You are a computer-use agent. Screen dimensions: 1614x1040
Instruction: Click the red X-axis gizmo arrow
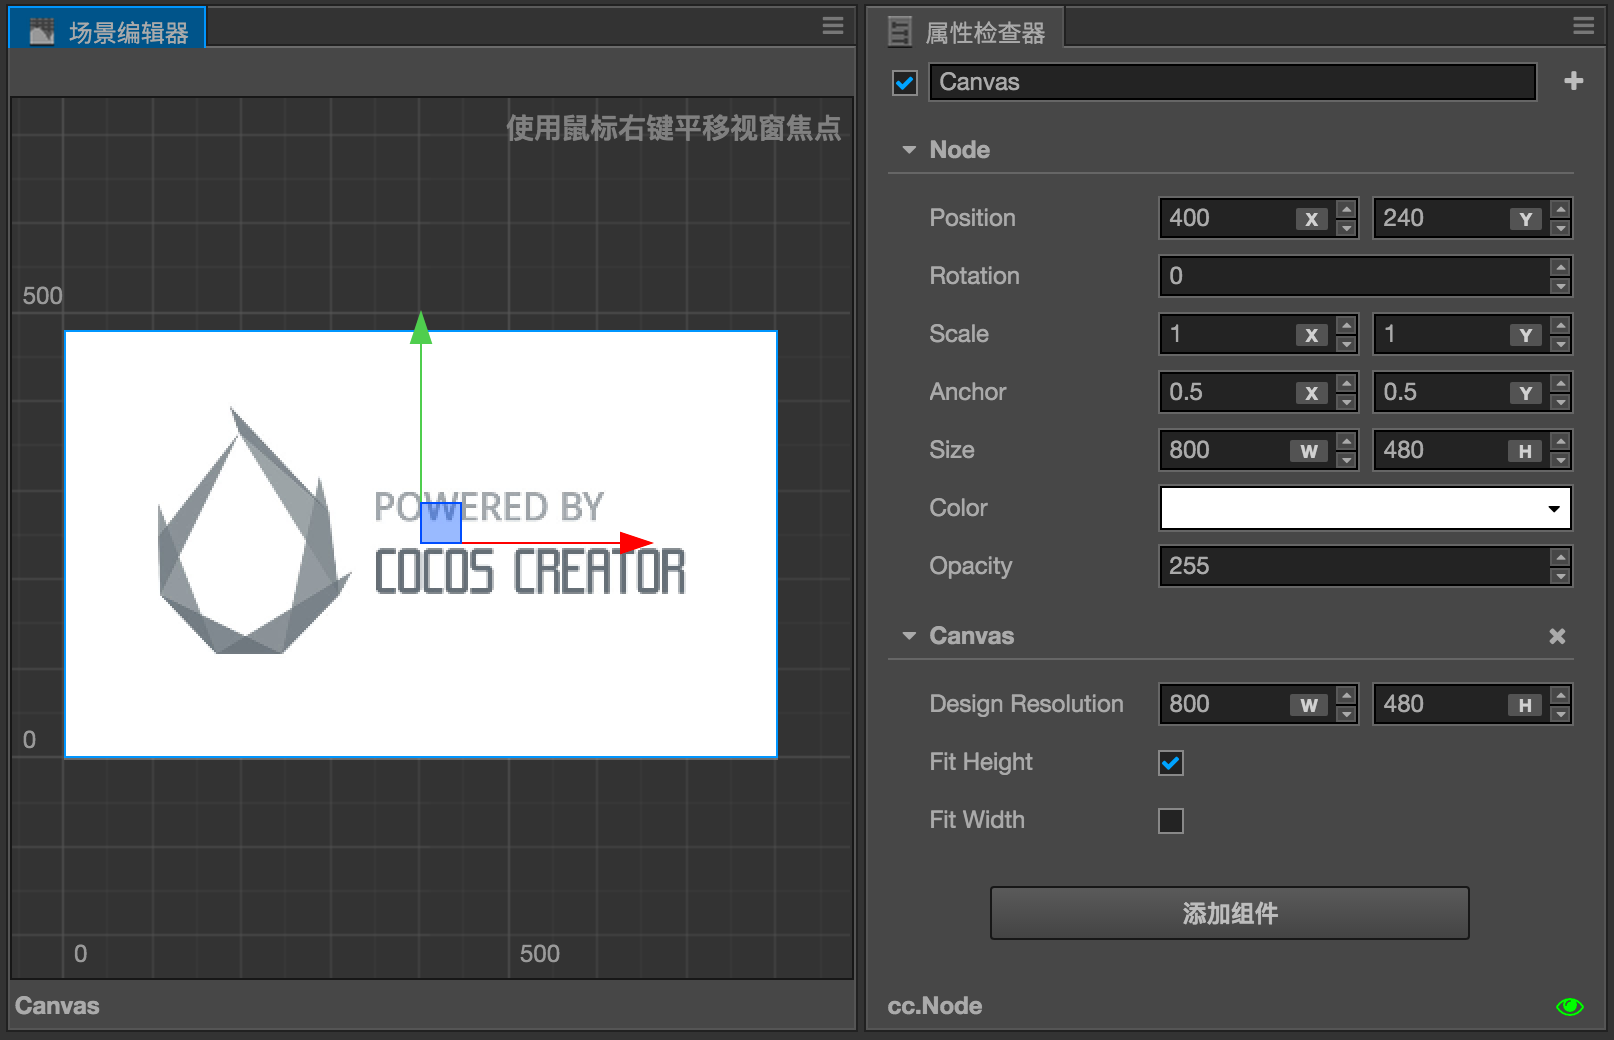click(x=635, y=543)
